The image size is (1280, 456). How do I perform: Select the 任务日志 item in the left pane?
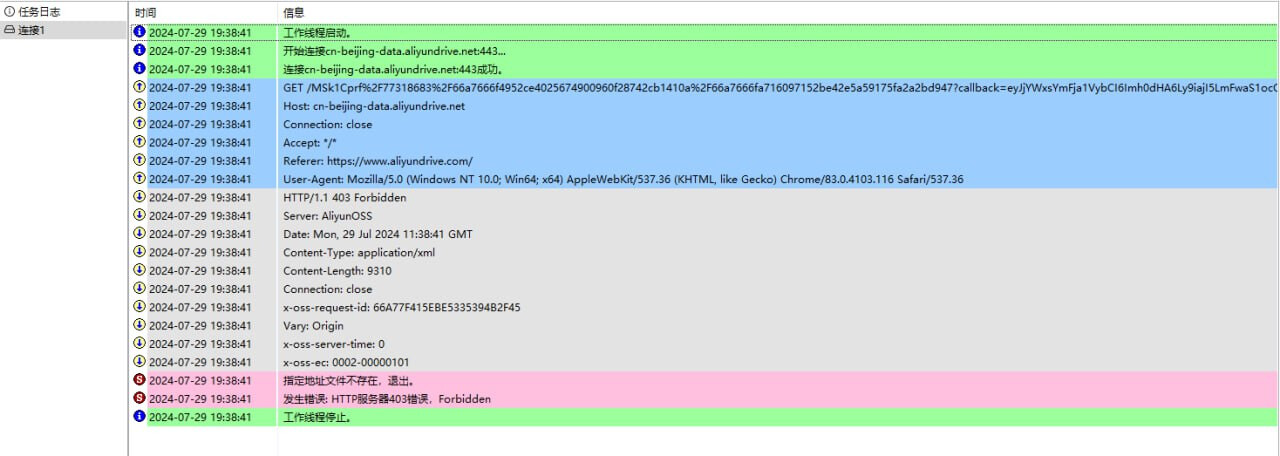39,12
